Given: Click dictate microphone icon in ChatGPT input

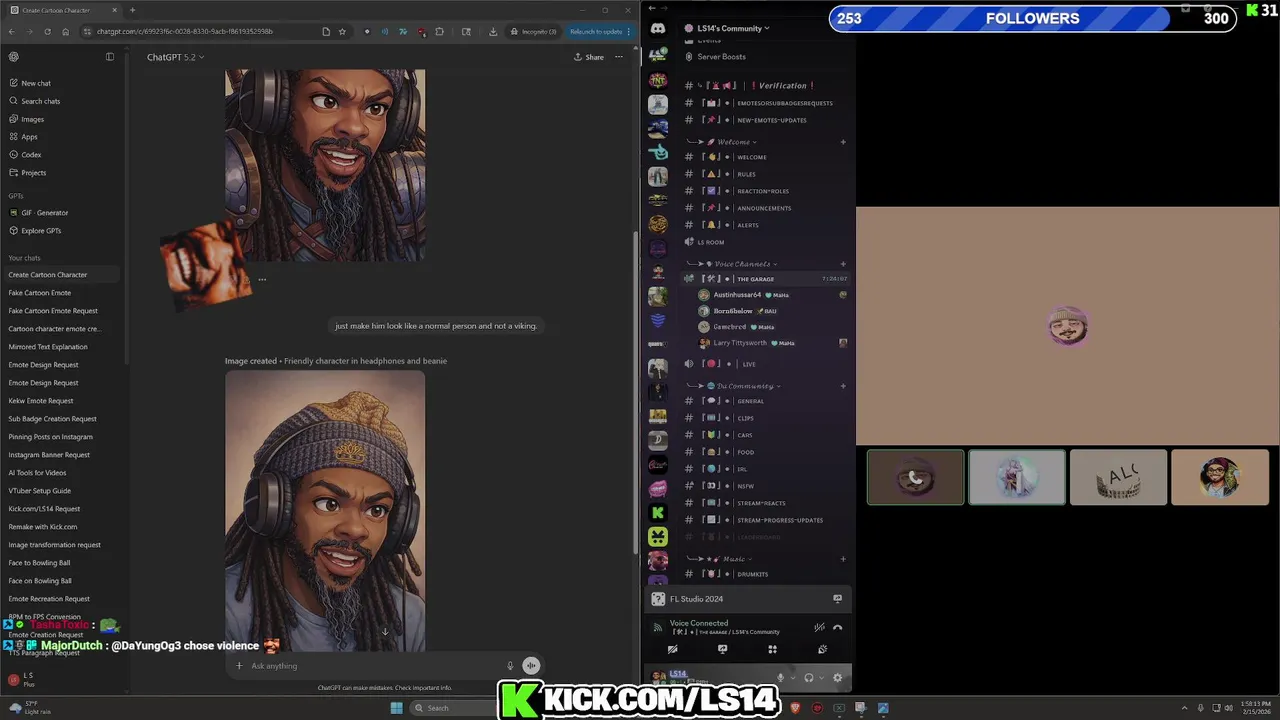Looking at the screenshot, I should coord(510,666).
